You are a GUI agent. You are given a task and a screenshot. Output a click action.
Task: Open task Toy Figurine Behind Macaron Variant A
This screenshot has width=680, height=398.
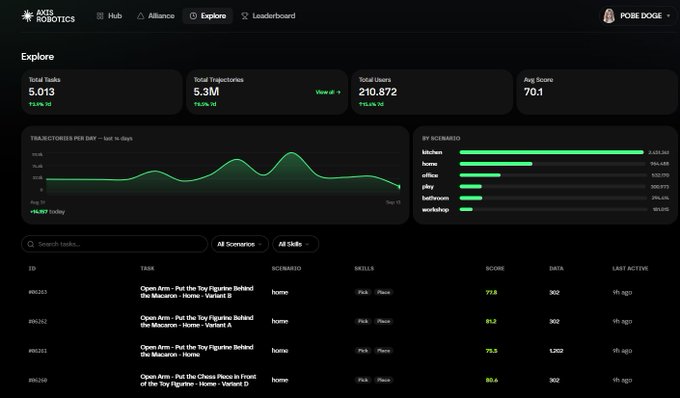click(197, 321)
